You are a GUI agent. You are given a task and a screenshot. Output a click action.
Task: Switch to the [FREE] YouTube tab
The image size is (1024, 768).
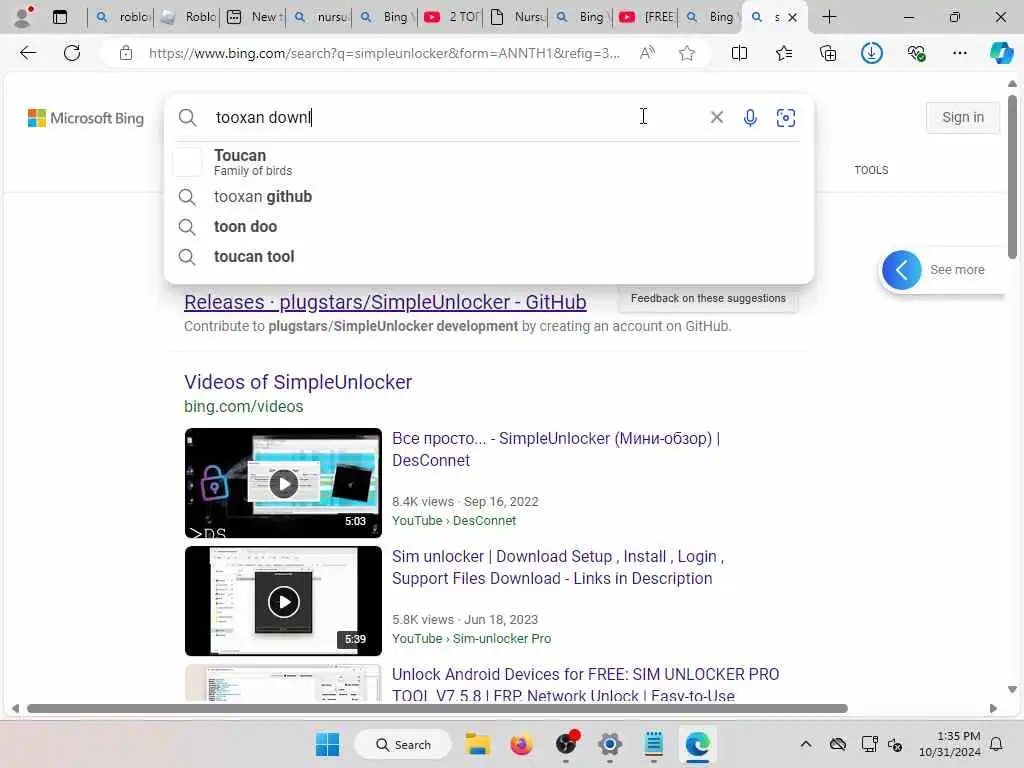tap(646, 17)
